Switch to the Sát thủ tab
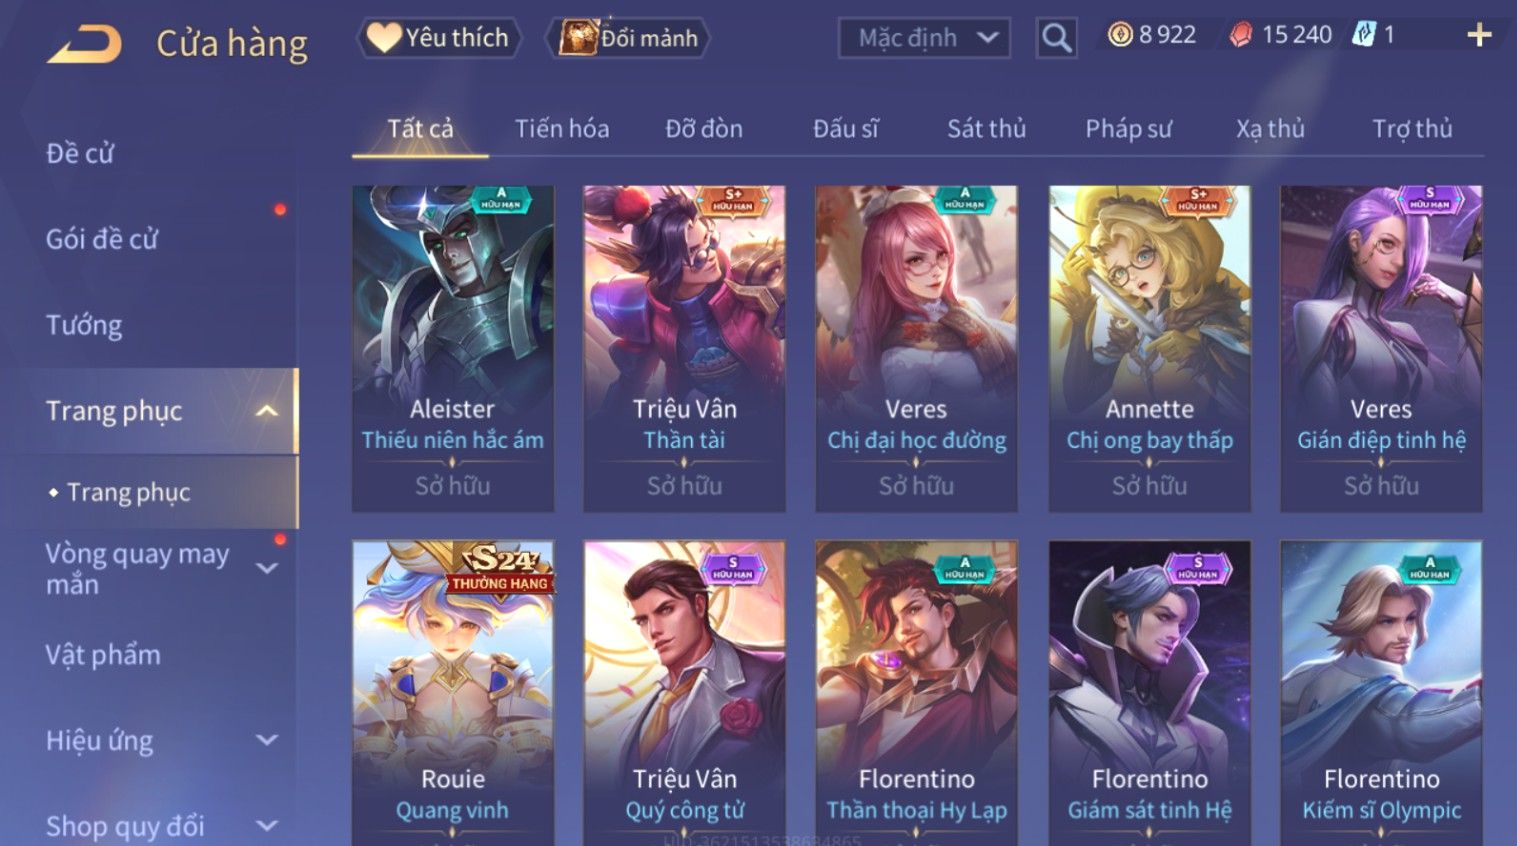The image size is (1517, 846). coord(986,129)
